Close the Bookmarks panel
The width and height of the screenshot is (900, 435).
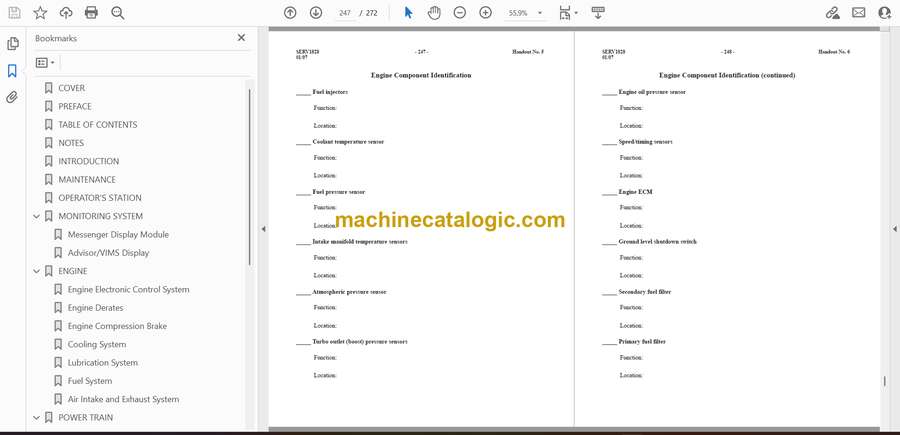241,38
